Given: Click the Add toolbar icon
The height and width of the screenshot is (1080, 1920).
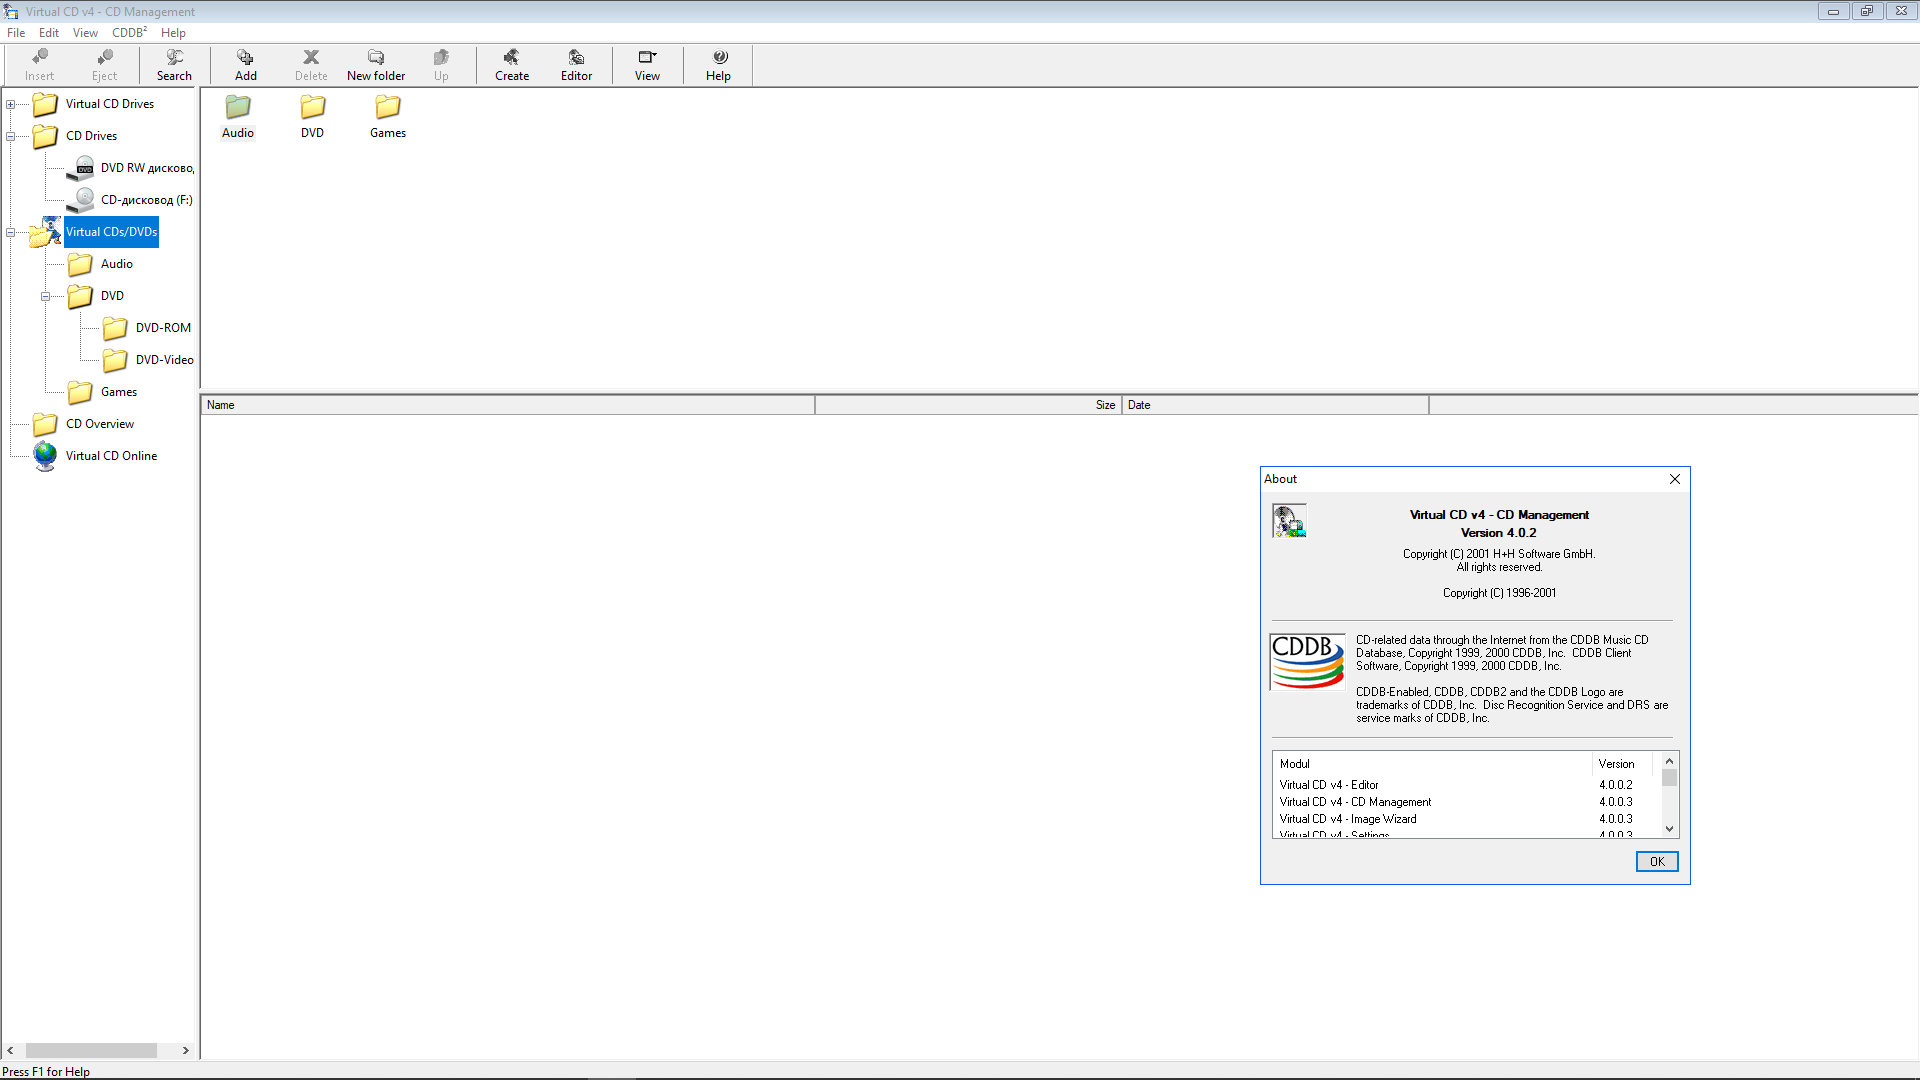Looking at the screenshot, I should click(x=245, y=64).
